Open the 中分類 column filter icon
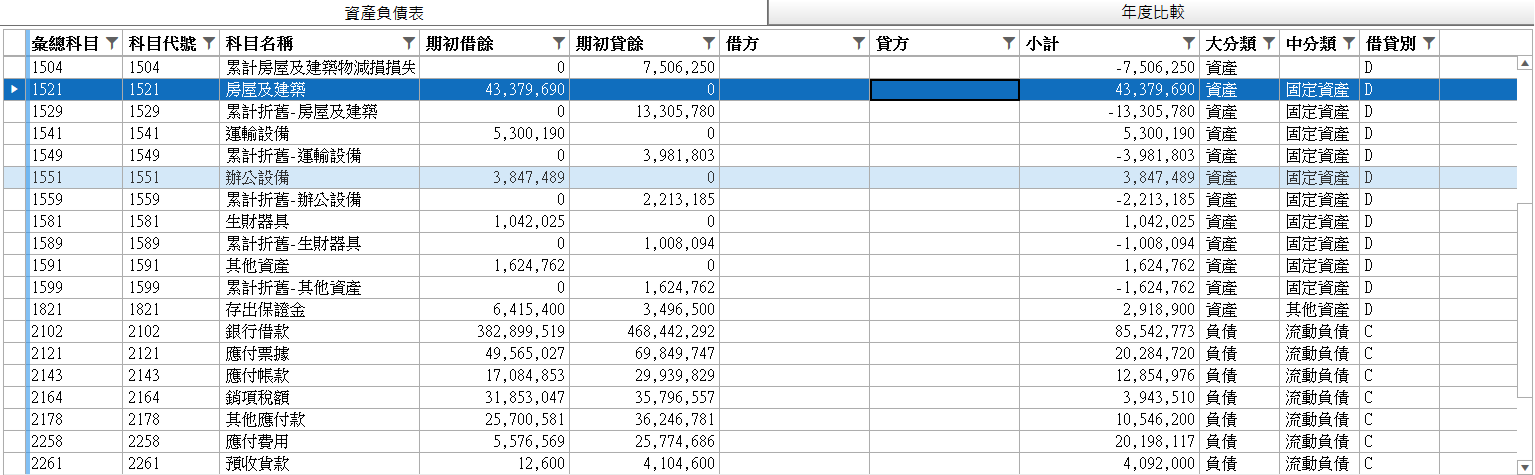1535x475 pixels. pos(1349,43)
